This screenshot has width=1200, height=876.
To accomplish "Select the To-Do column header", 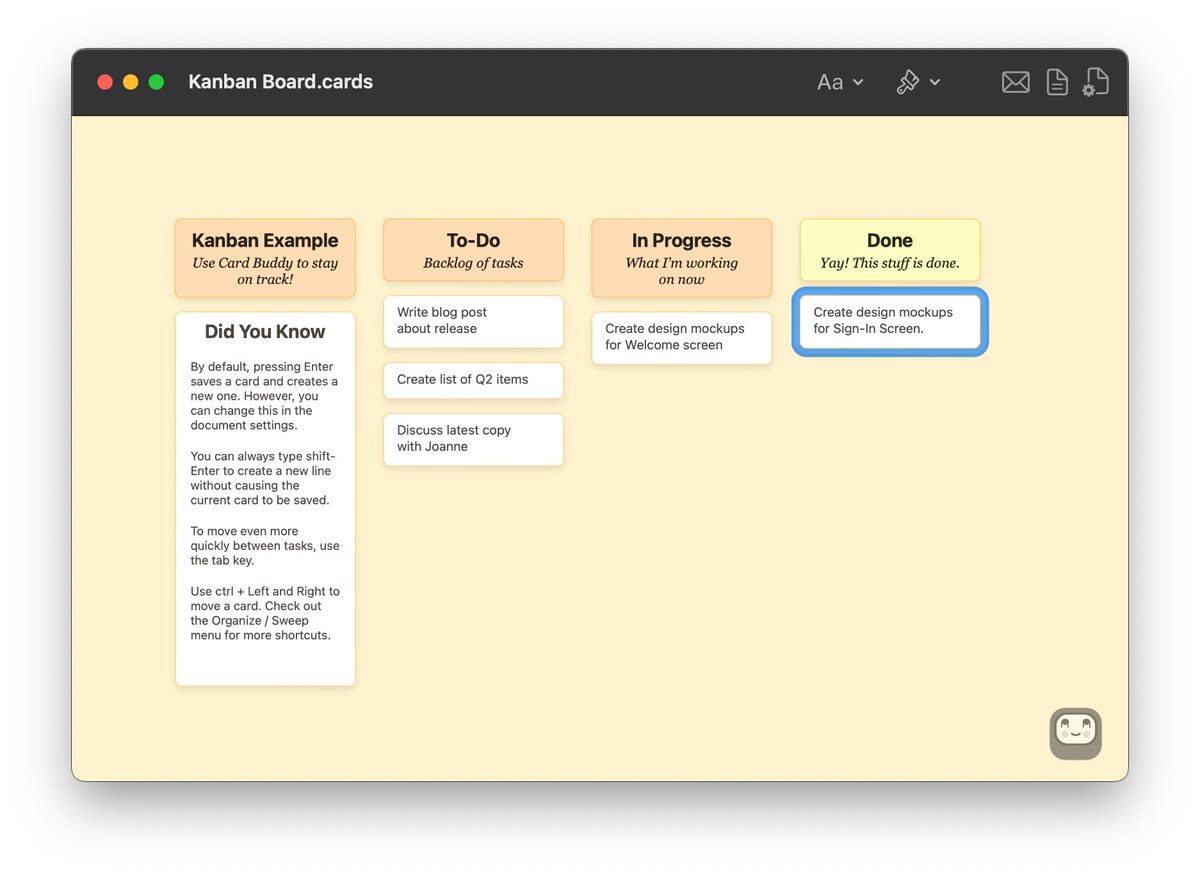I will (473, 249).
